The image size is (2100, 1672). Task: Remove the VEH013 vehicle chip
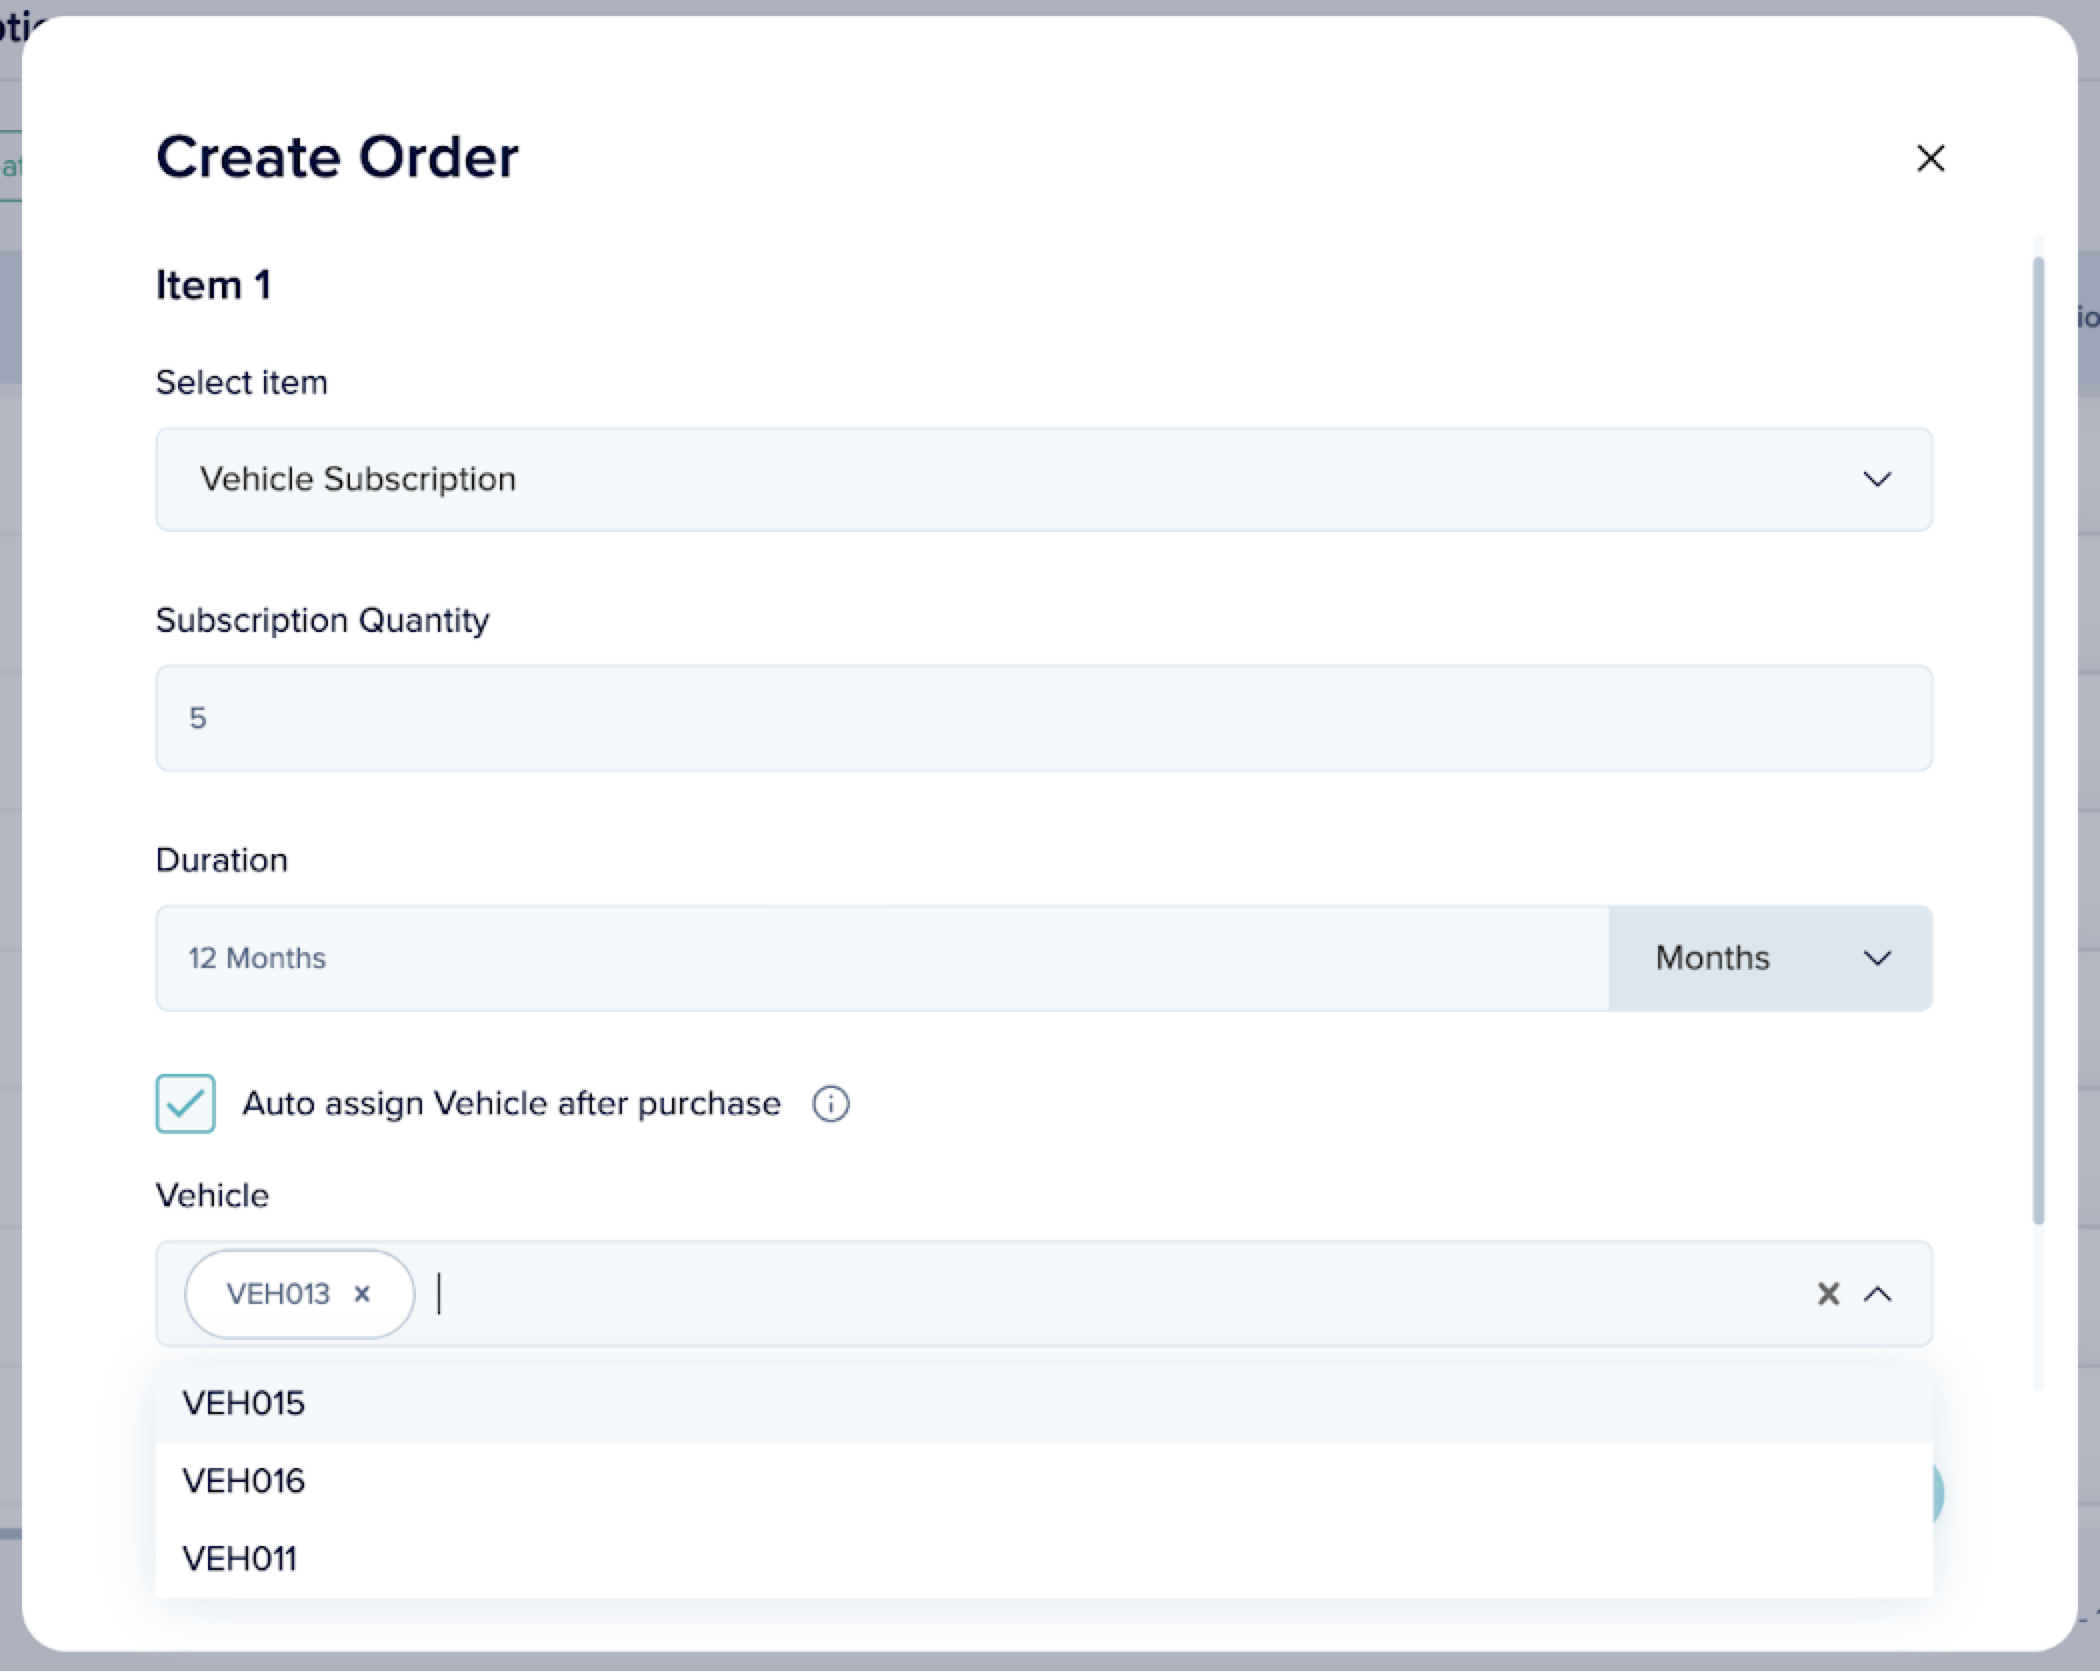(362, 1294)
